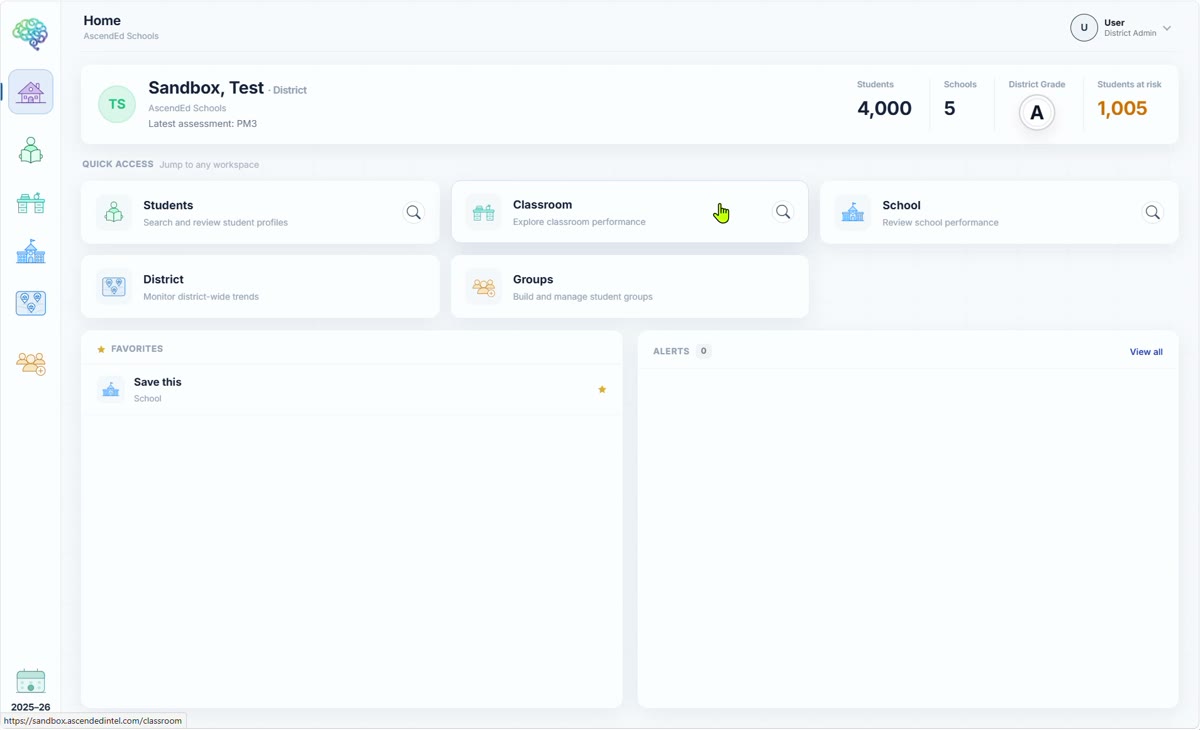Click the Sandbox, Test district name
The image size is (1200, 730).
pyautogui.click(x=206, y=88)
